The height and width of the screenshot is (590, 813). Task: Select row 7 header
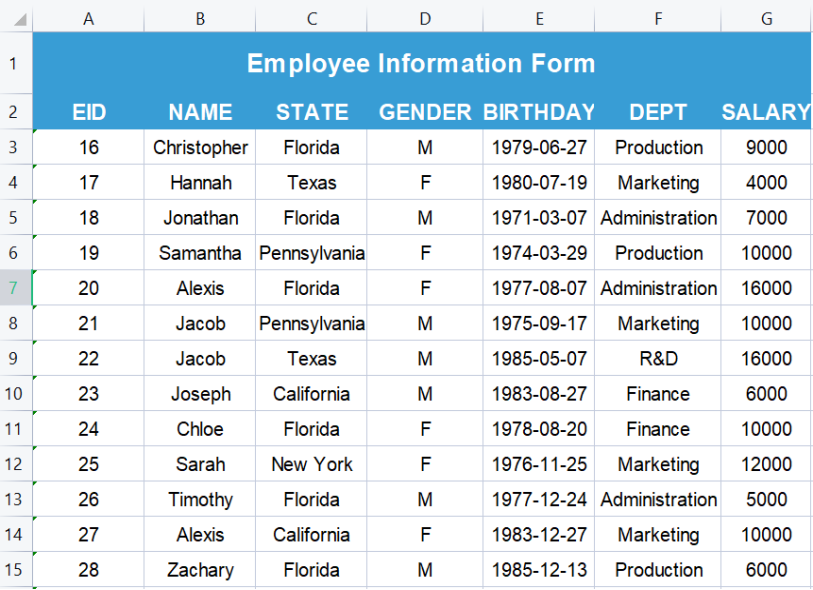(x=15, y=288)
